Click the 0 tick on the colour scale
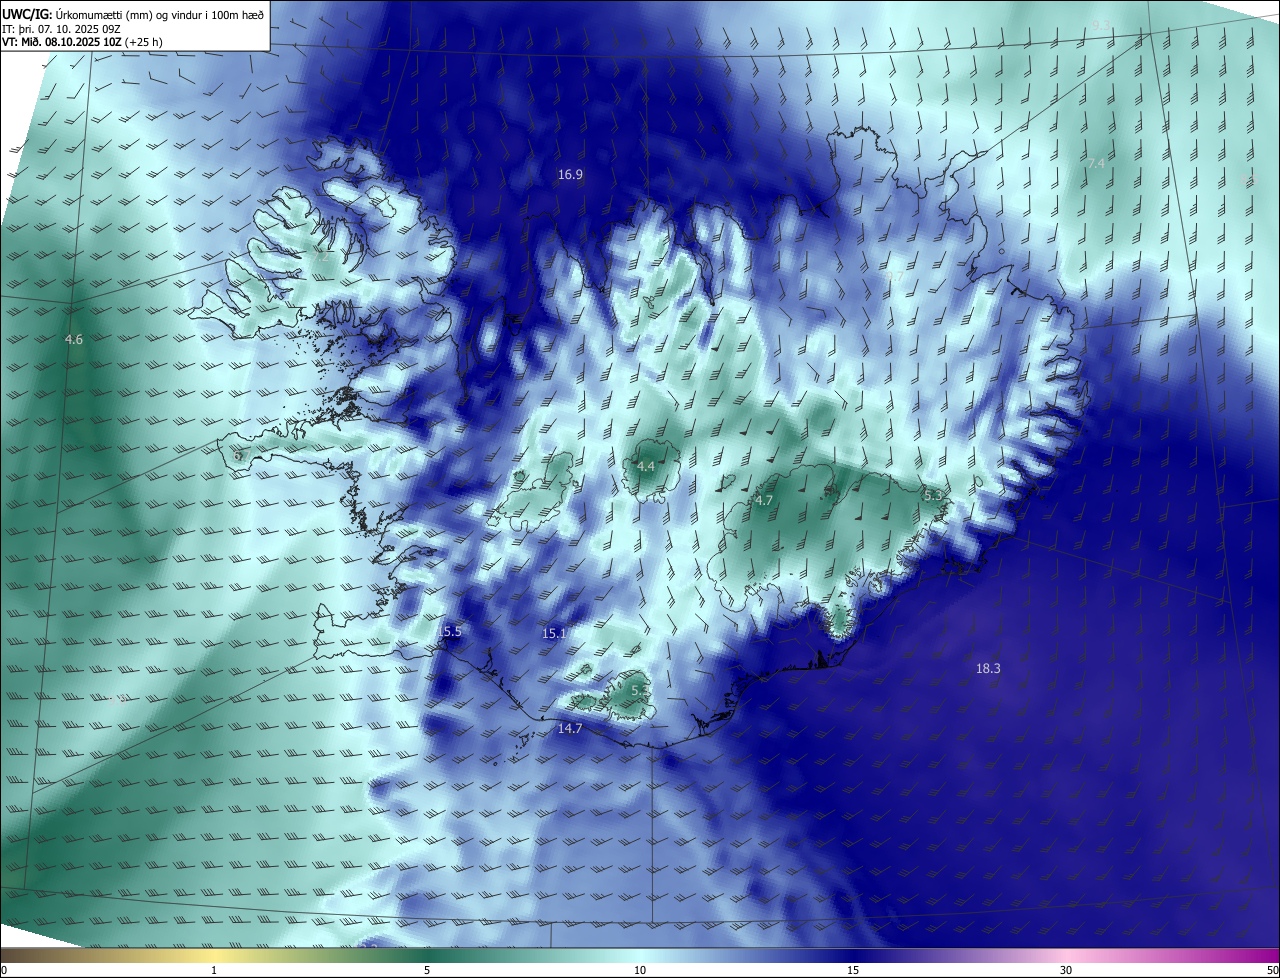Image resolution: width=1280 pixels, height=978 pixels. (4, 971)
